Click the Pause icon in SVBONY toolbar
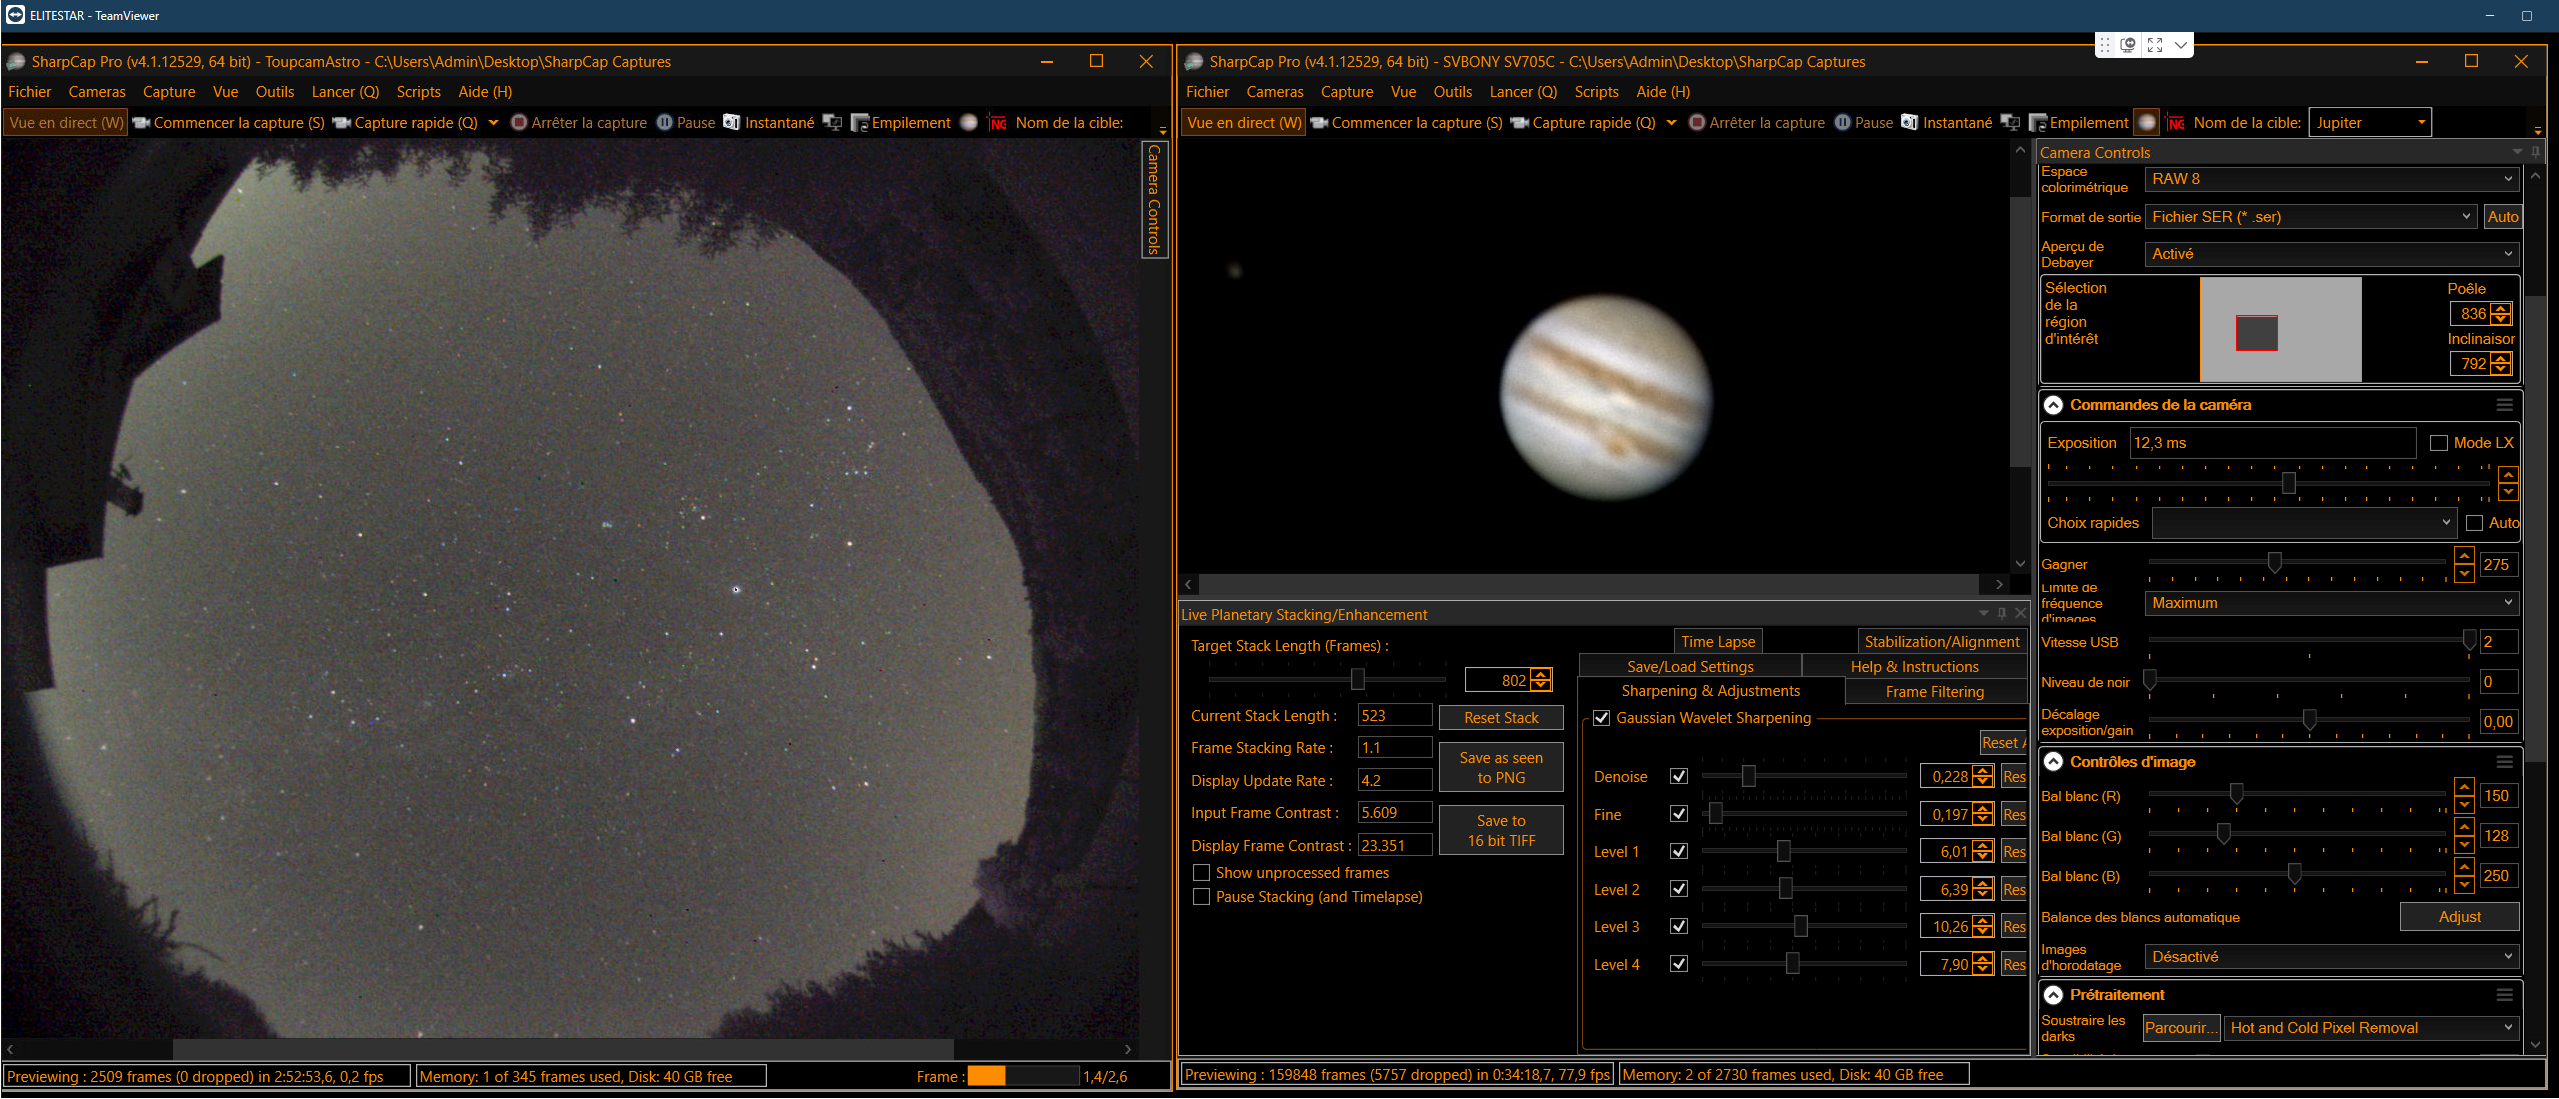The image size is (2559, 1099). 1842,123
